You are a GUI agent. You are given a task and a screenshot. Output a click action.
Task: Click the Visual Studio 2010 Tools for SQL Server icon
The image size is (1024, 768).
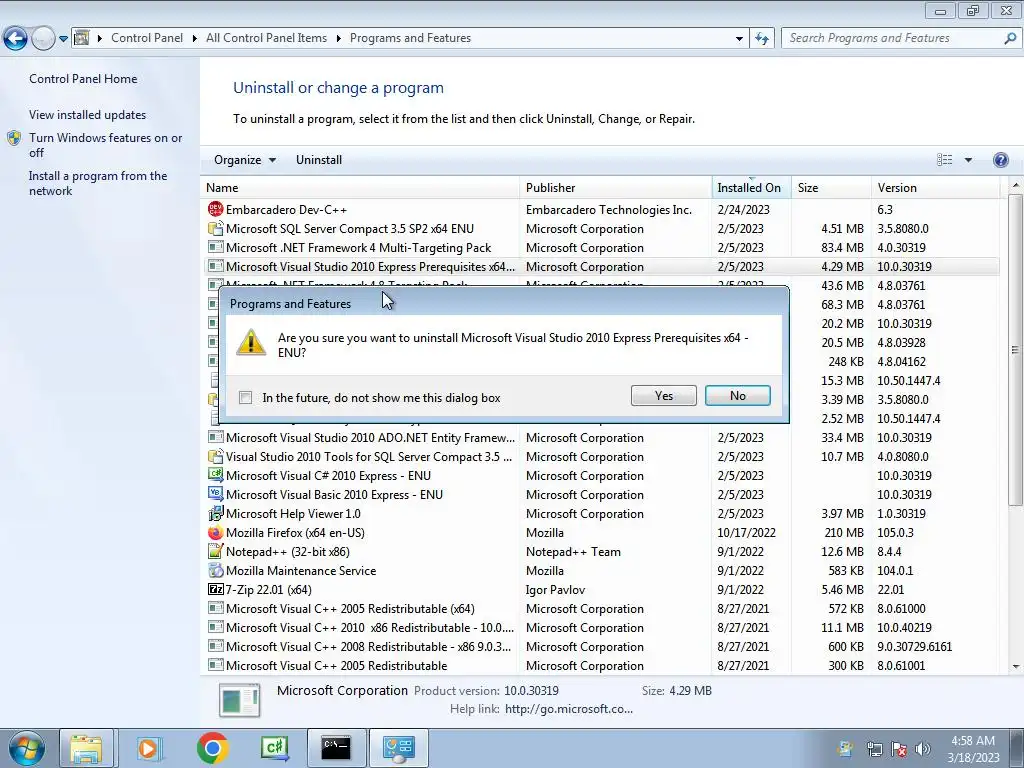[x=215, y=456]
